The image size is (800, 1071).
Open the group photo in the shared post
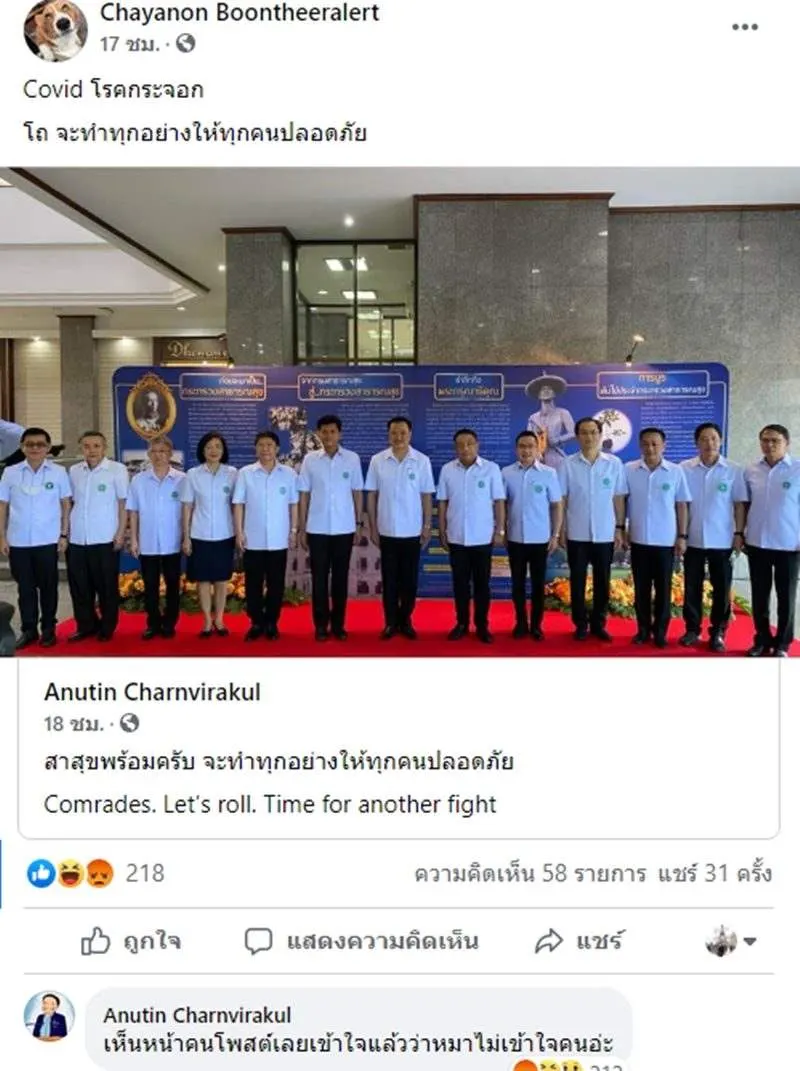(x=400, y=412)
